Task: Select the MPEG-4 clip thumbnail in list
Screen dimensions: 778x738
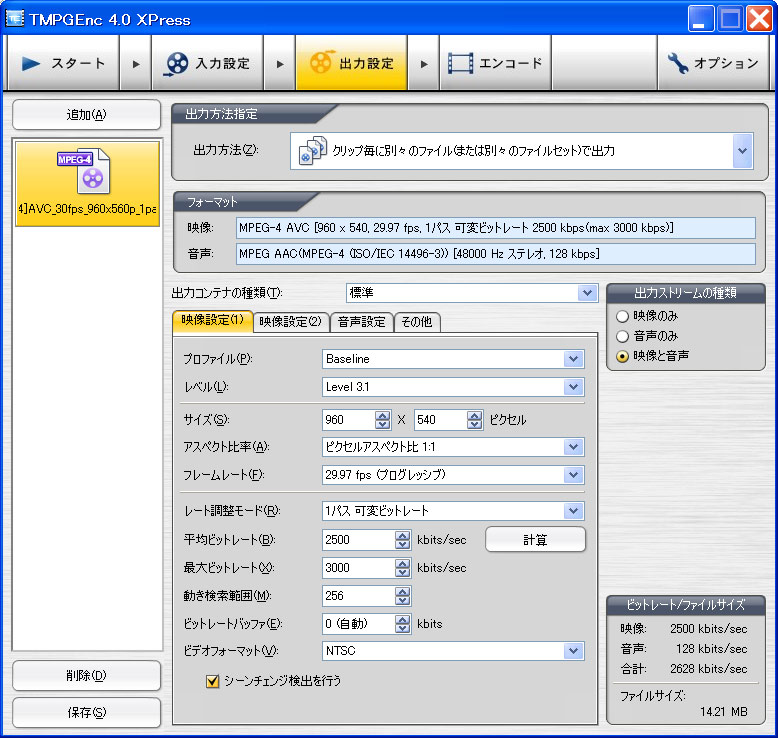Action: [x=87, y=184]
